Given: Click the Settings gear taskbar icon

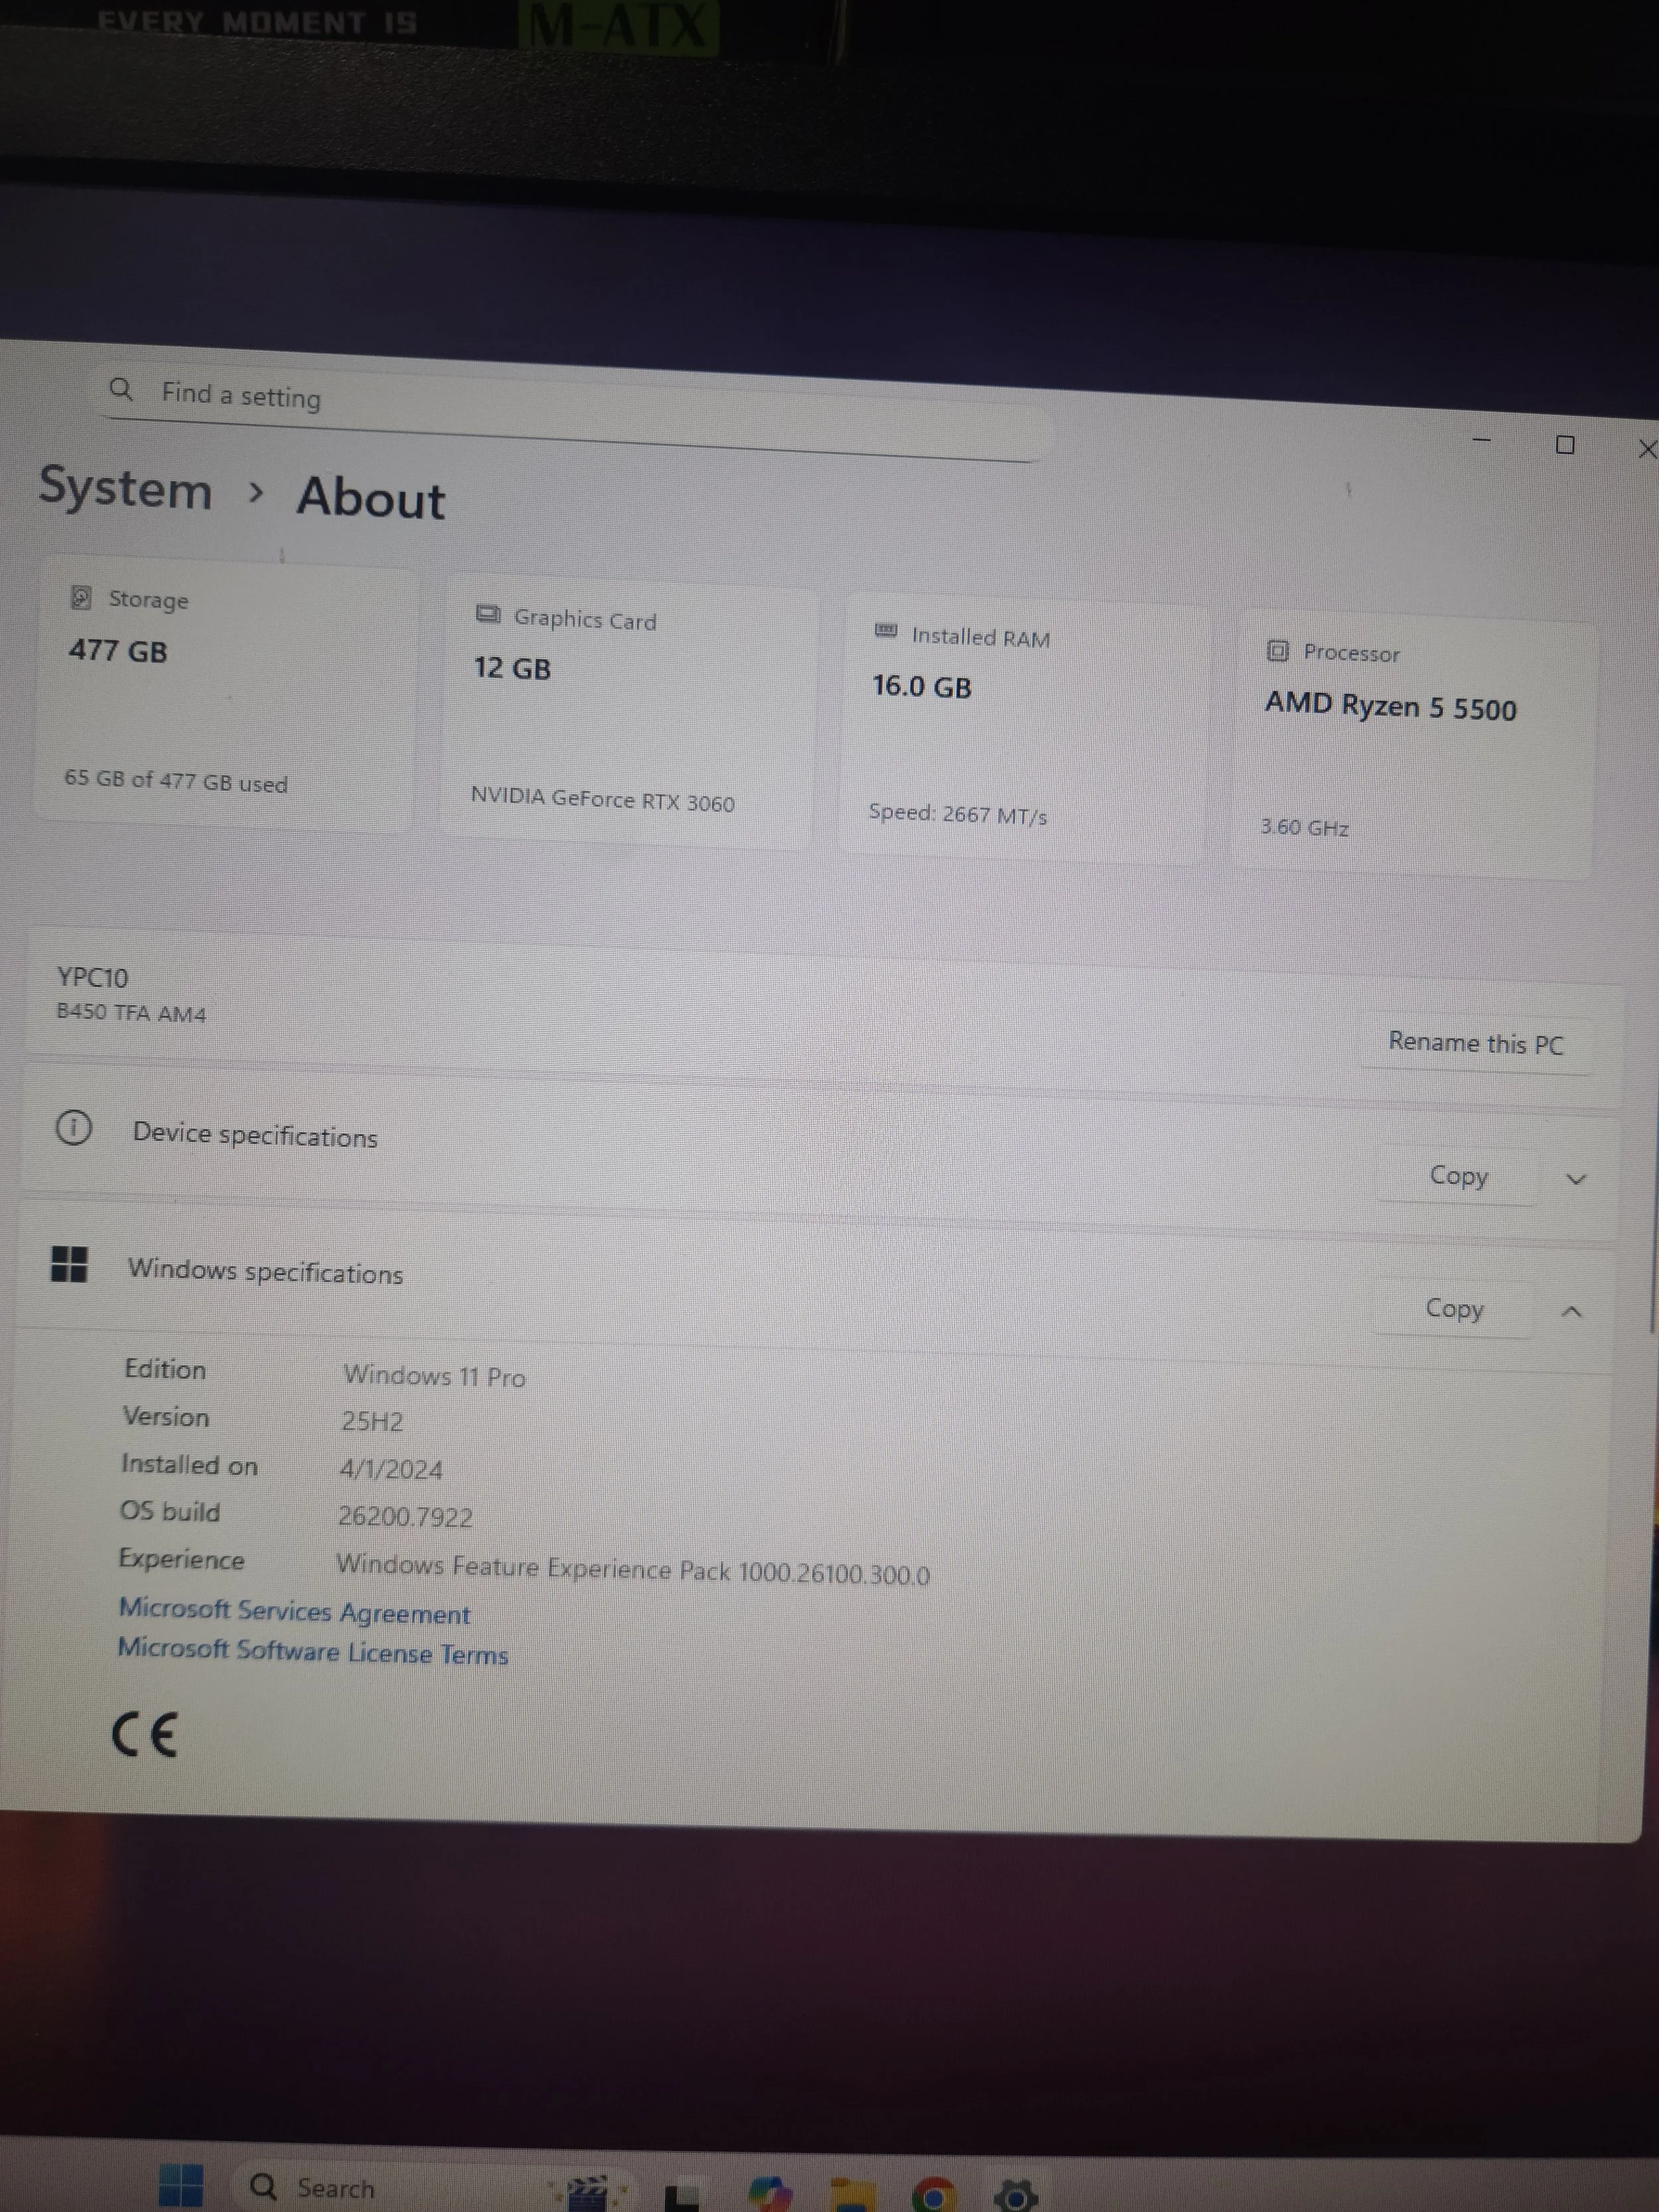Looking at the screenshot, I should tap(1015, 2194).
